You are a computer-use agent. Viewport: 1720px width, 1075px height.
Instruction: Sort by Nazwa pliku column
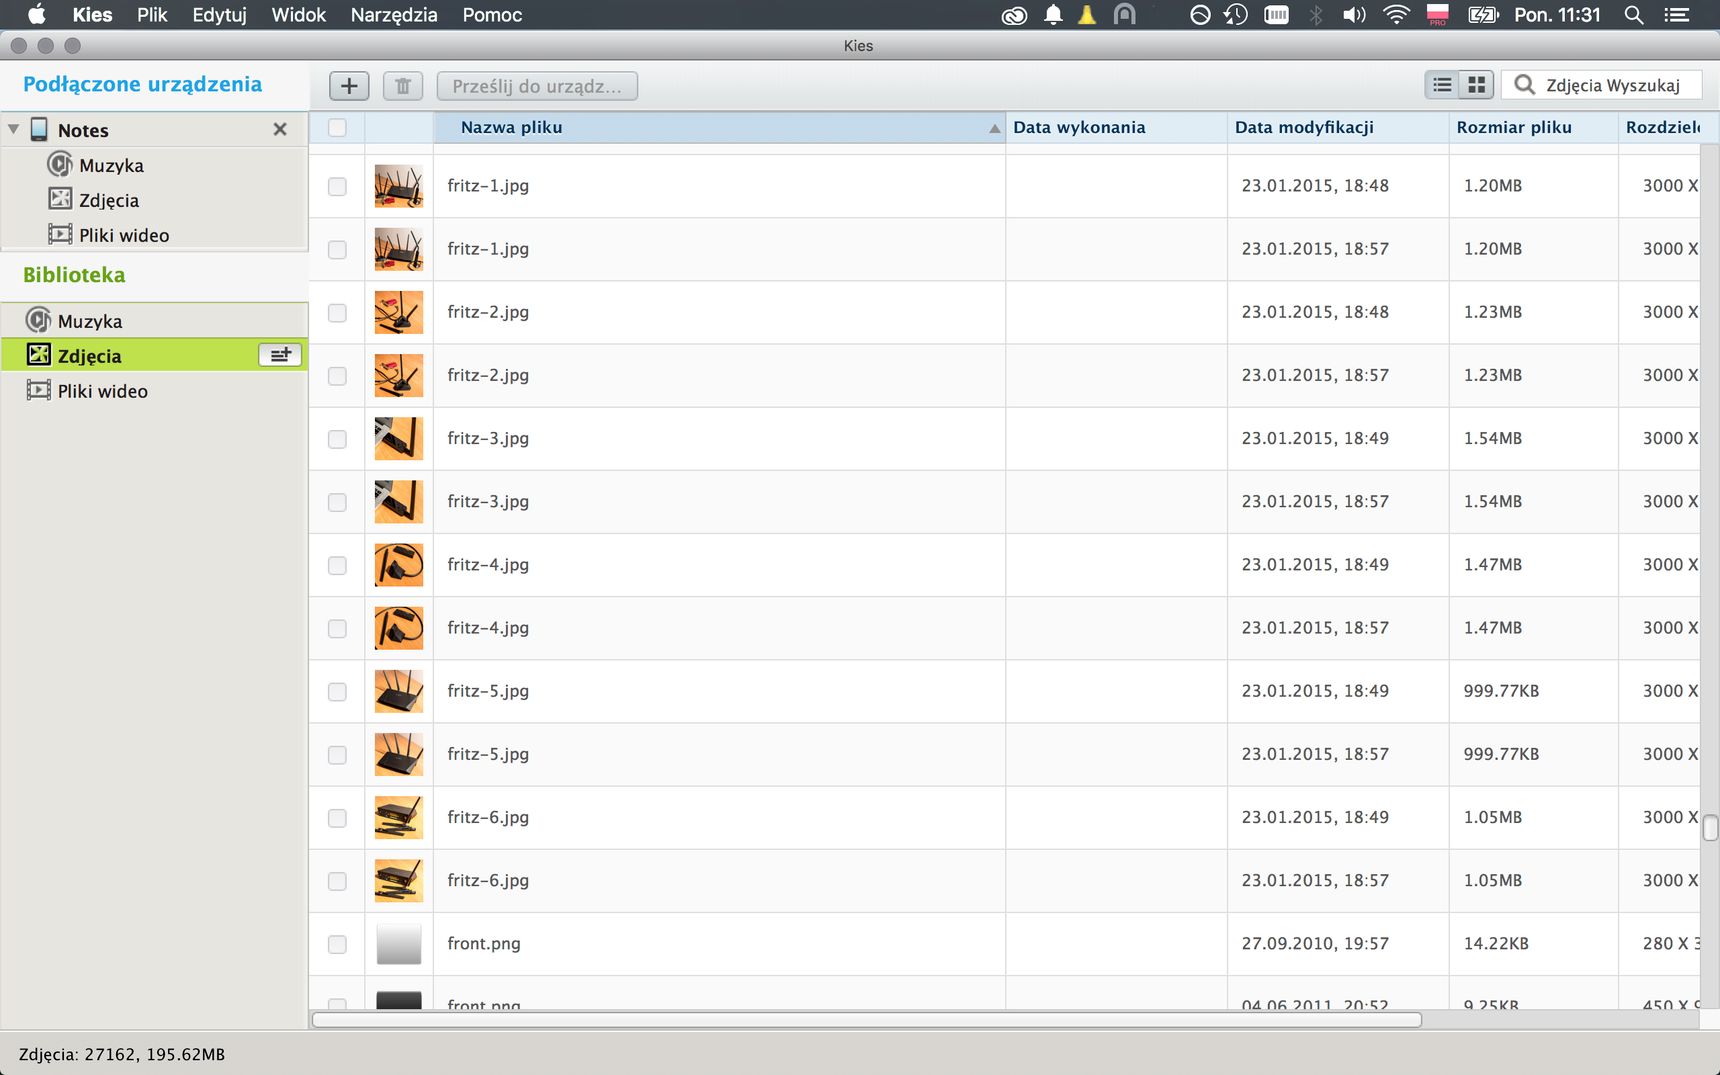[x=719, y=127]
